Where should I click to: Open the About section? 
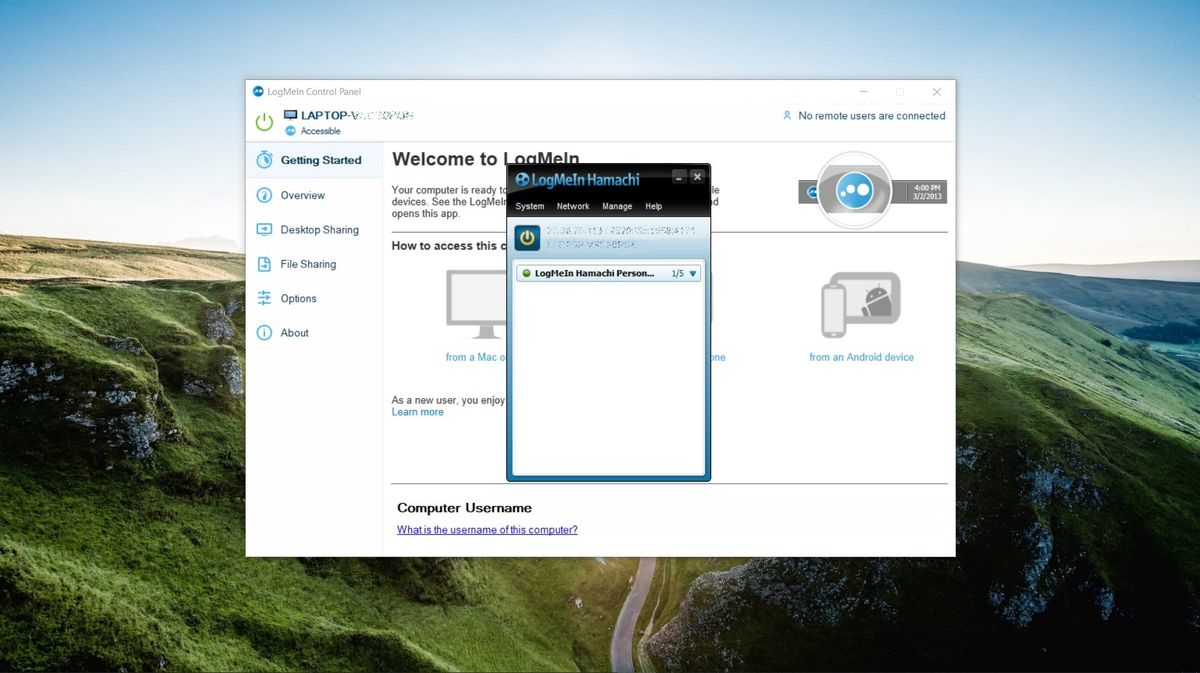294,333
